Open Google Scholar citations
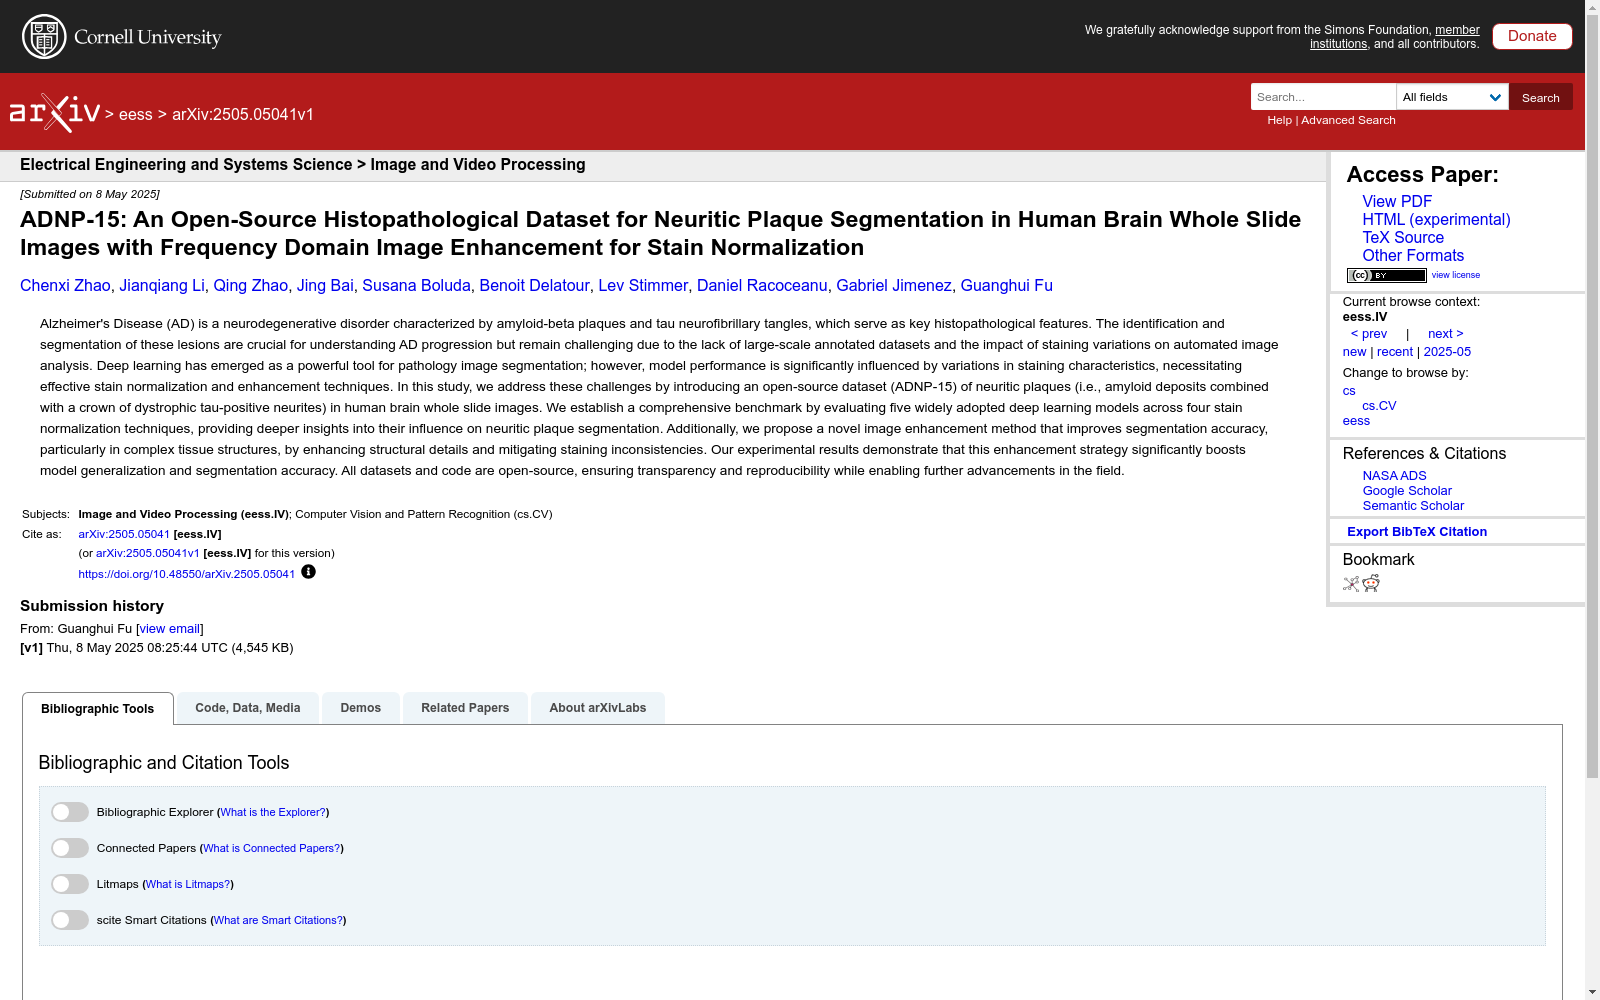The height and width of the screenshot is (1000, 1600). point(1407,491)
